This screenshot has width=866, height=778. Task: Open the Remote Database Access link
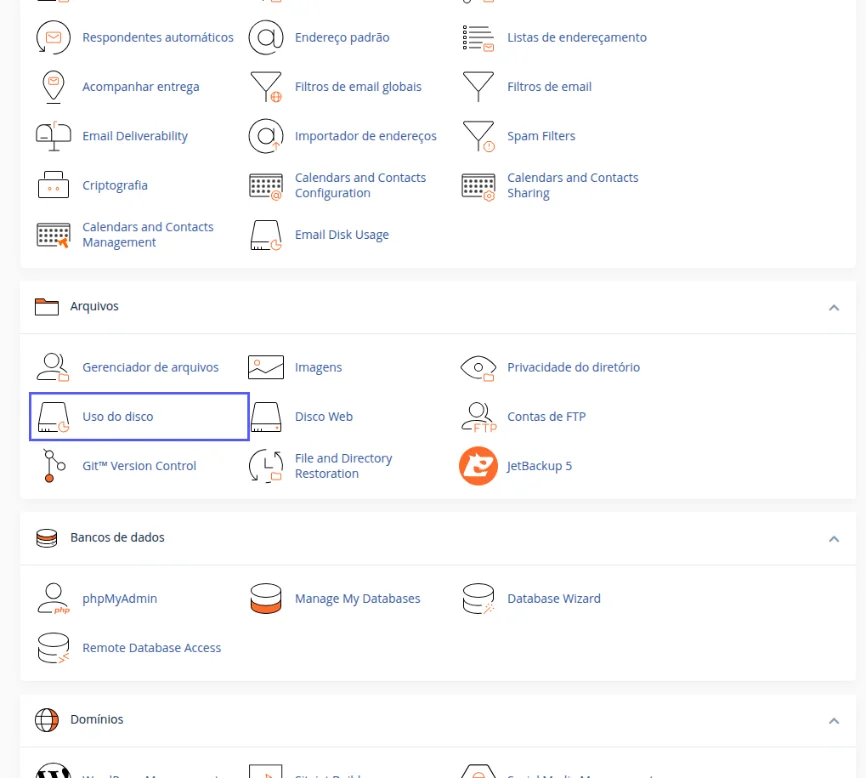pyautogui.click(x=151, y=648)
